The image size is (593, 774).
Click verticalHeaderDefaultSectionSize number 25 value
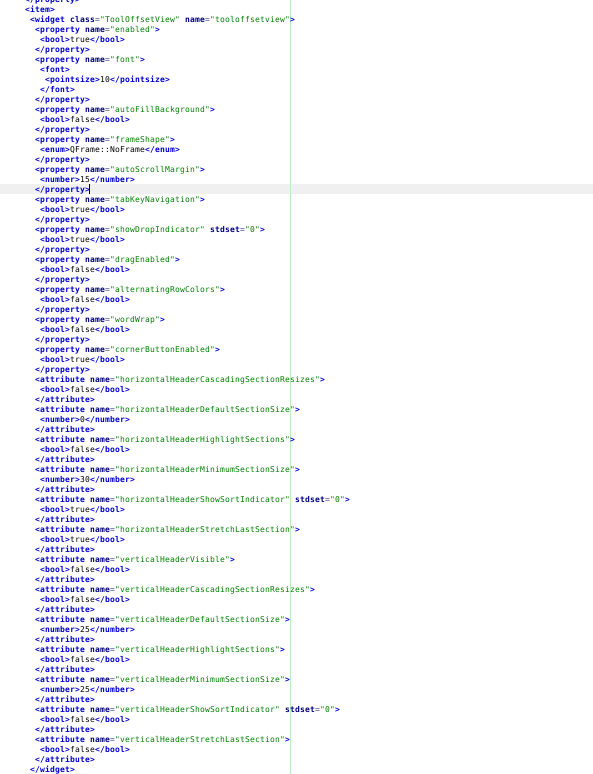[x=85, y=629]
